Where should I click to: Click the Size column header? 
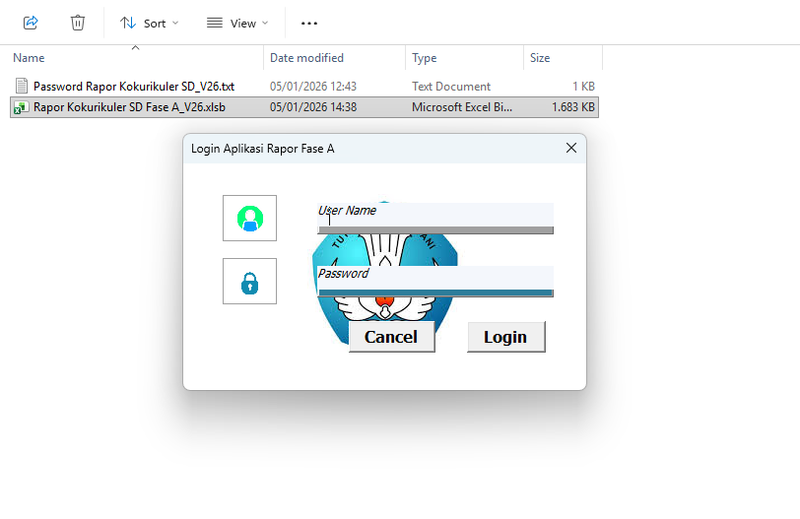pos(540,58)
